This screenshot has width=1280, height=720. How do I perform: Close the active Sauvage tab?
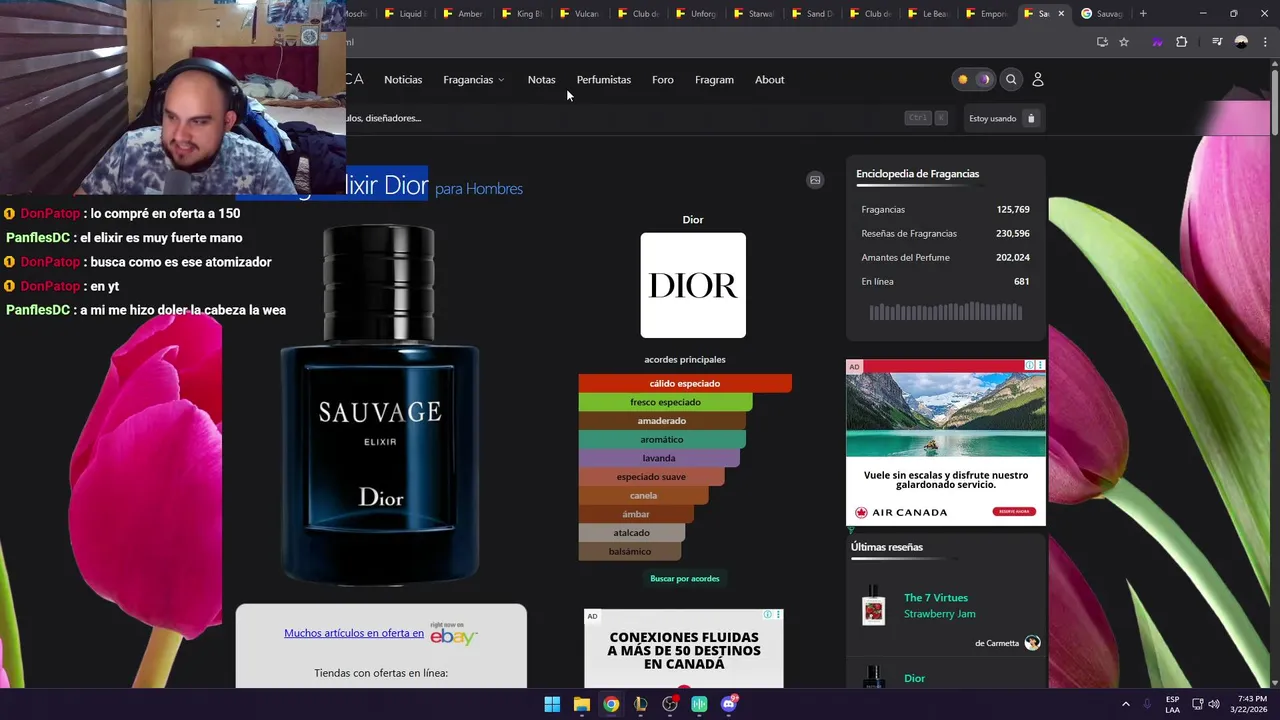1061,13
